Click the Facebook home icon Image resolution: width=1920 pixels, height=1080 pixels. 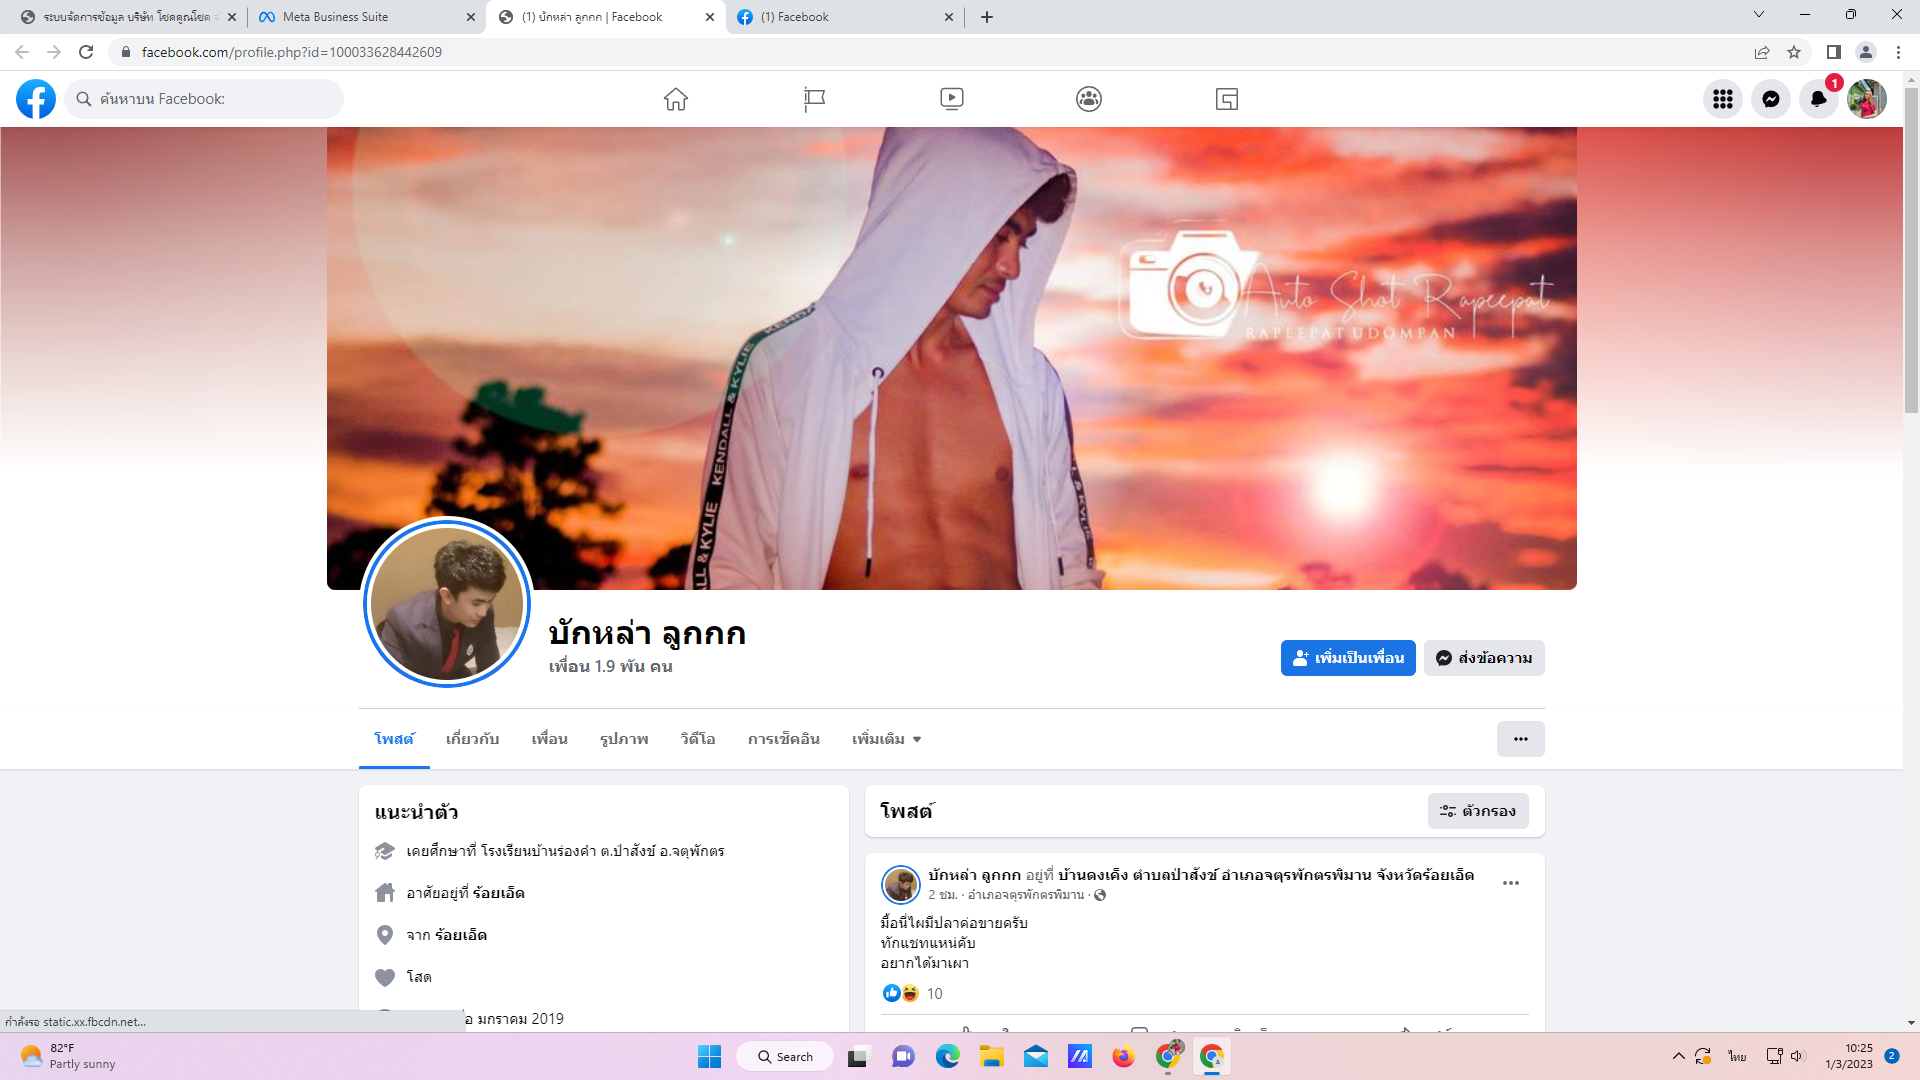click(x=676, y=99)
